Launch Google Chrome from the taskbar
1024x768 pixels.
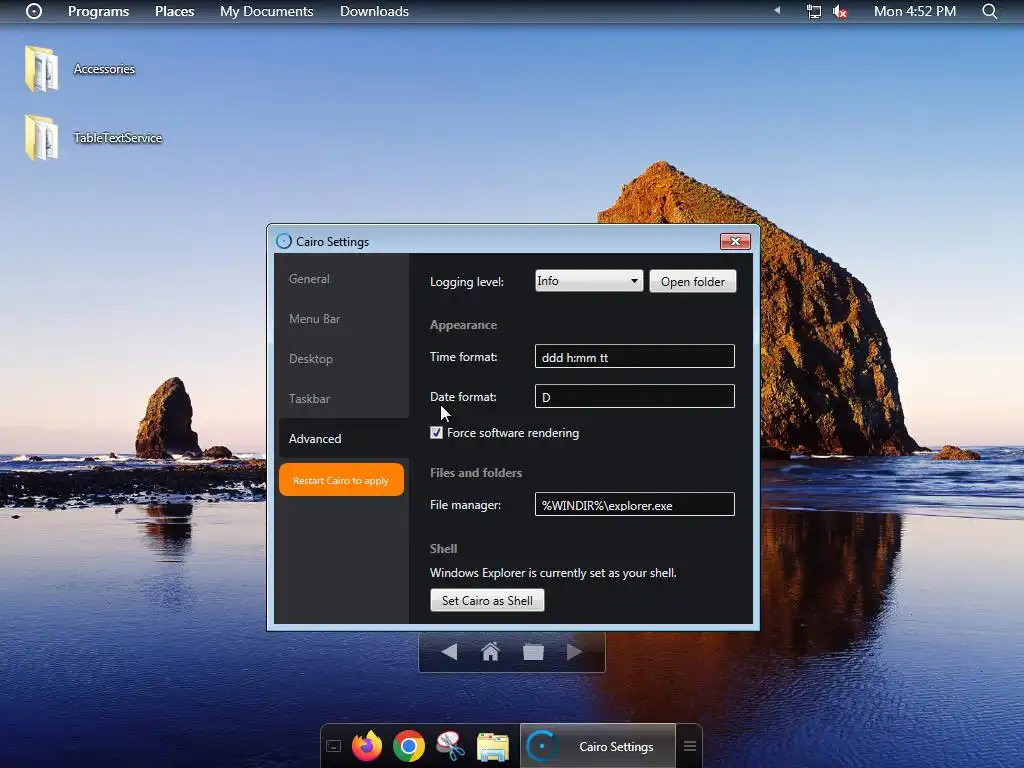[x=409, y=746]
